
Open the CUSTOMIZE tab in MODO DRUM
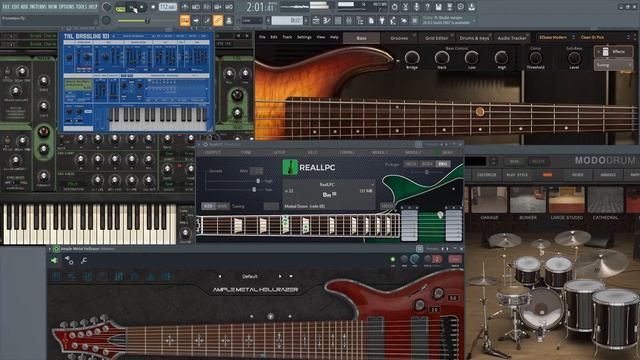coord(487,175)
